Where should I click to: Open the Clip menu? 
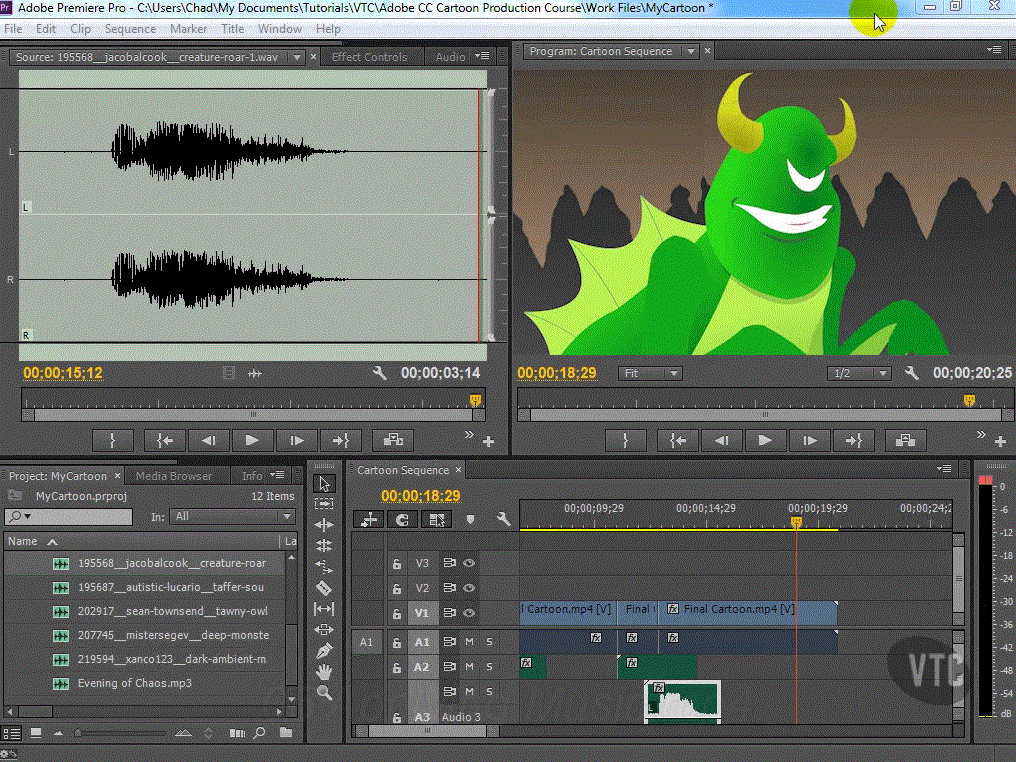click(80, 29)
